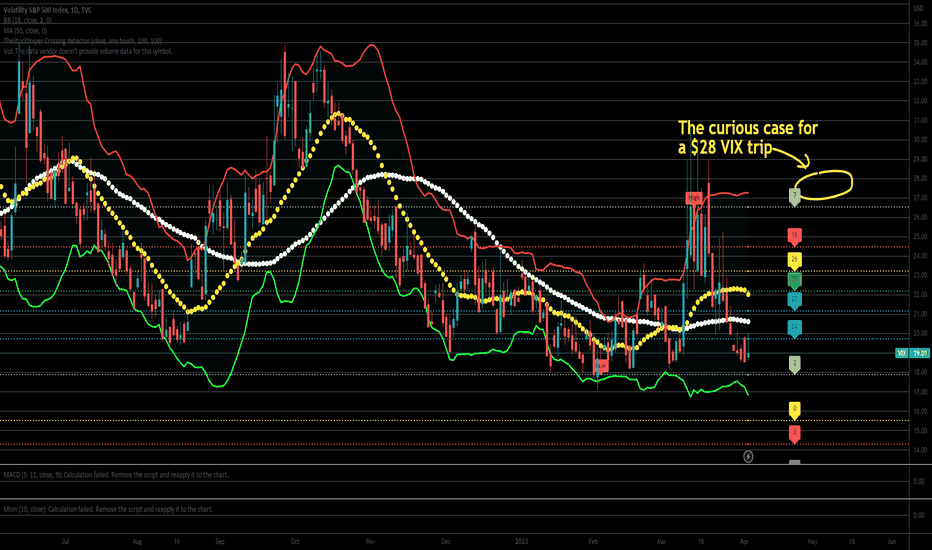Select the green crossing label marked 25
The width and height of the screenshot is (932, 550).
(x=794, y=280)
